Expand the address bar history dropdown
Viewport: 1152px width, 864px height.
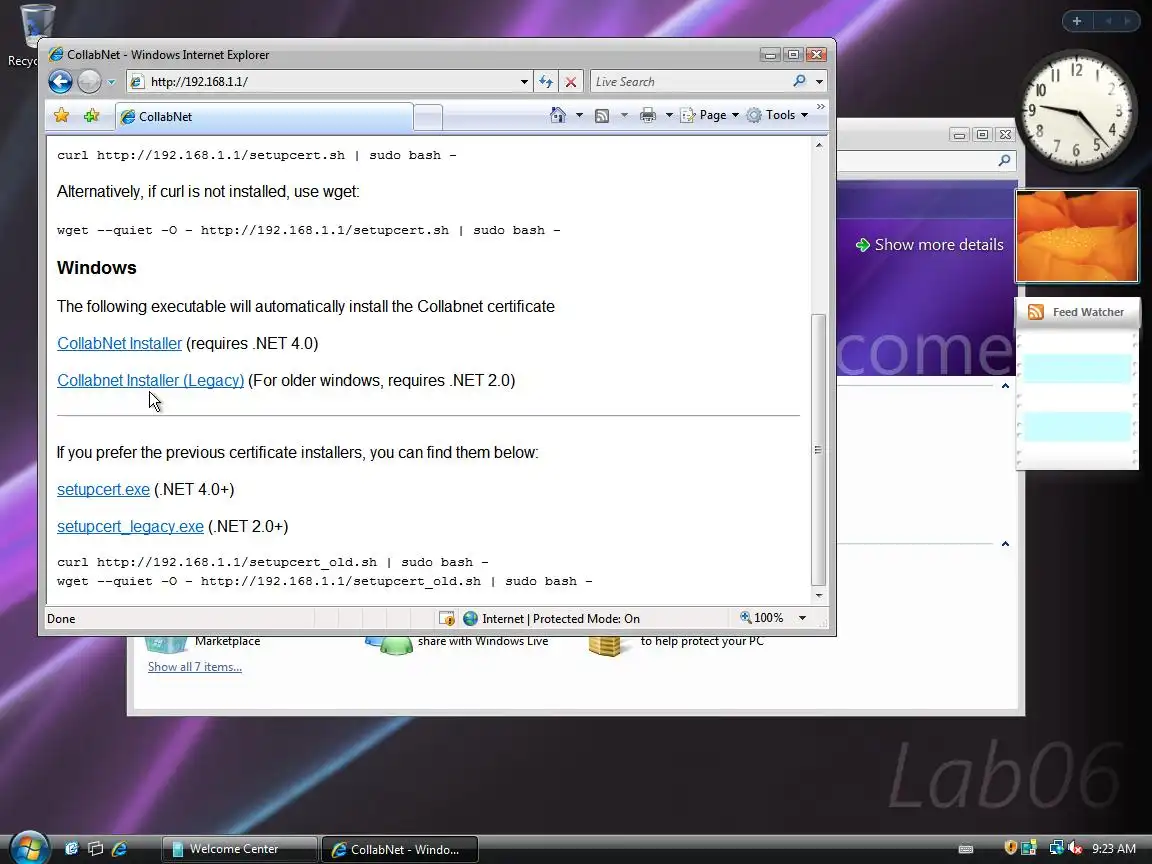coord(524,82)
